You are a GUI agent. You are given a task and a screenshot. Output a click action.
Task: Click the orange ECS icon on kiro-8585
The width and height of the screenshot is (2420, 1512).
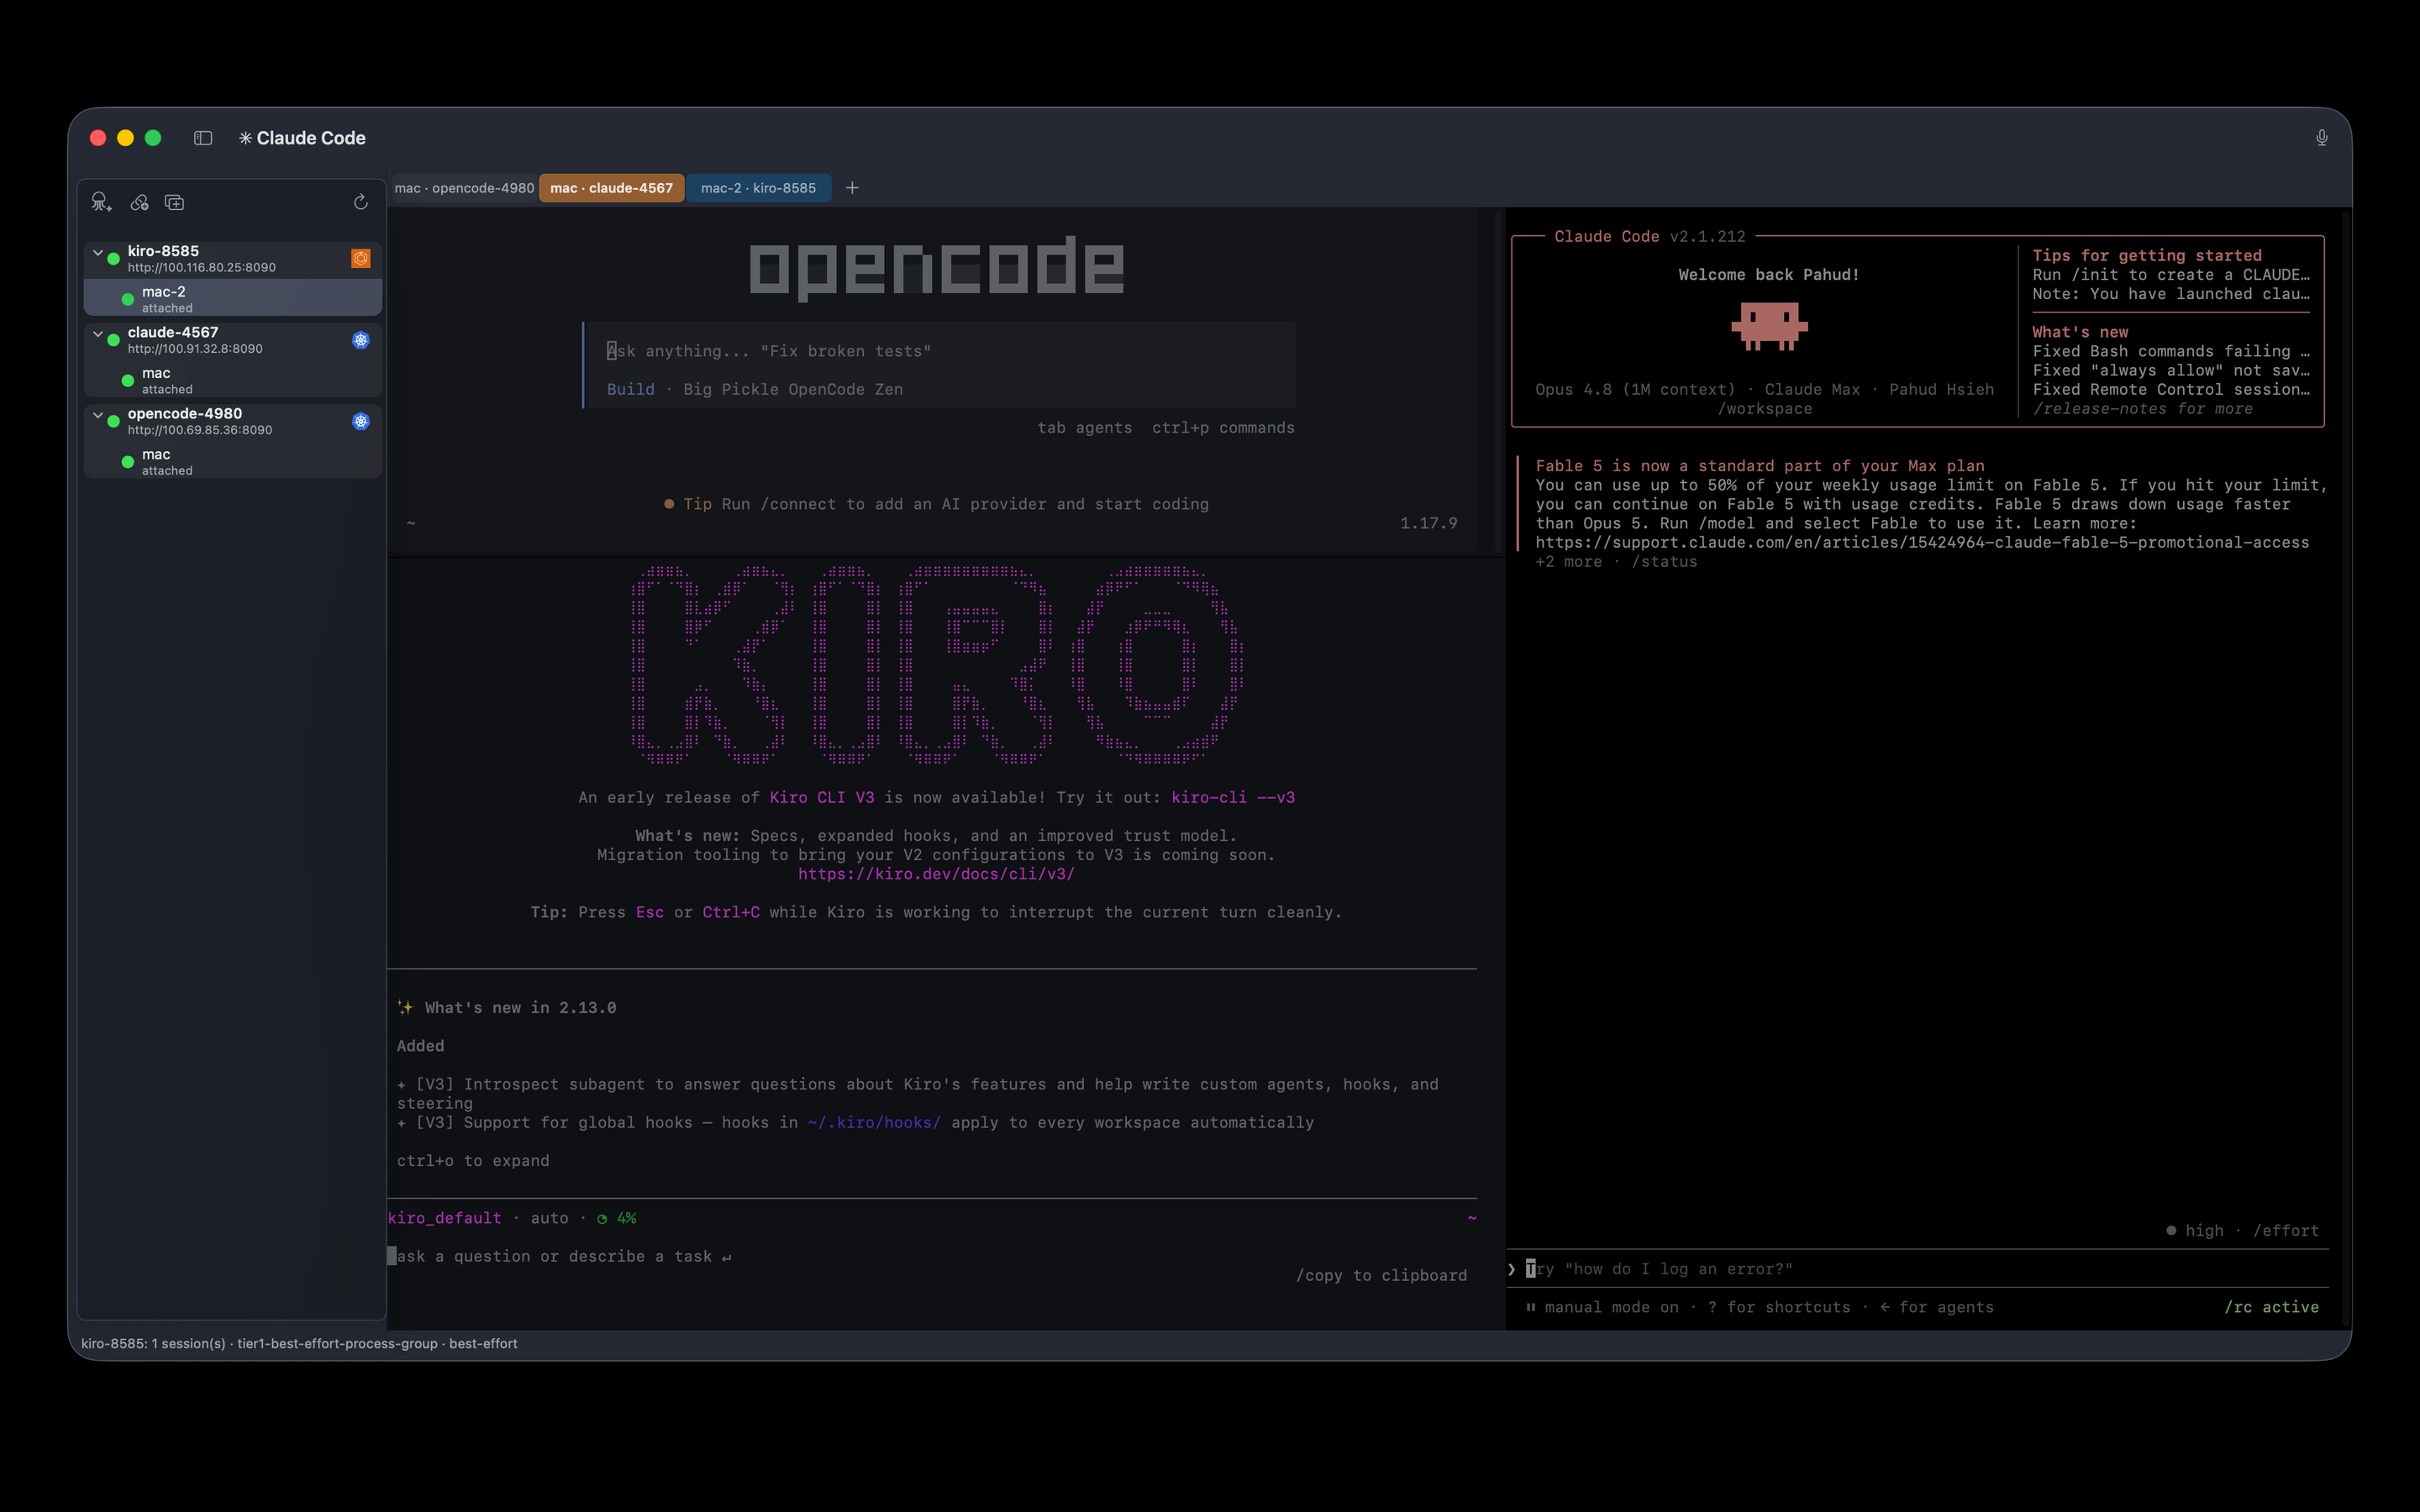pyautogui.click(x=361, y=258)
